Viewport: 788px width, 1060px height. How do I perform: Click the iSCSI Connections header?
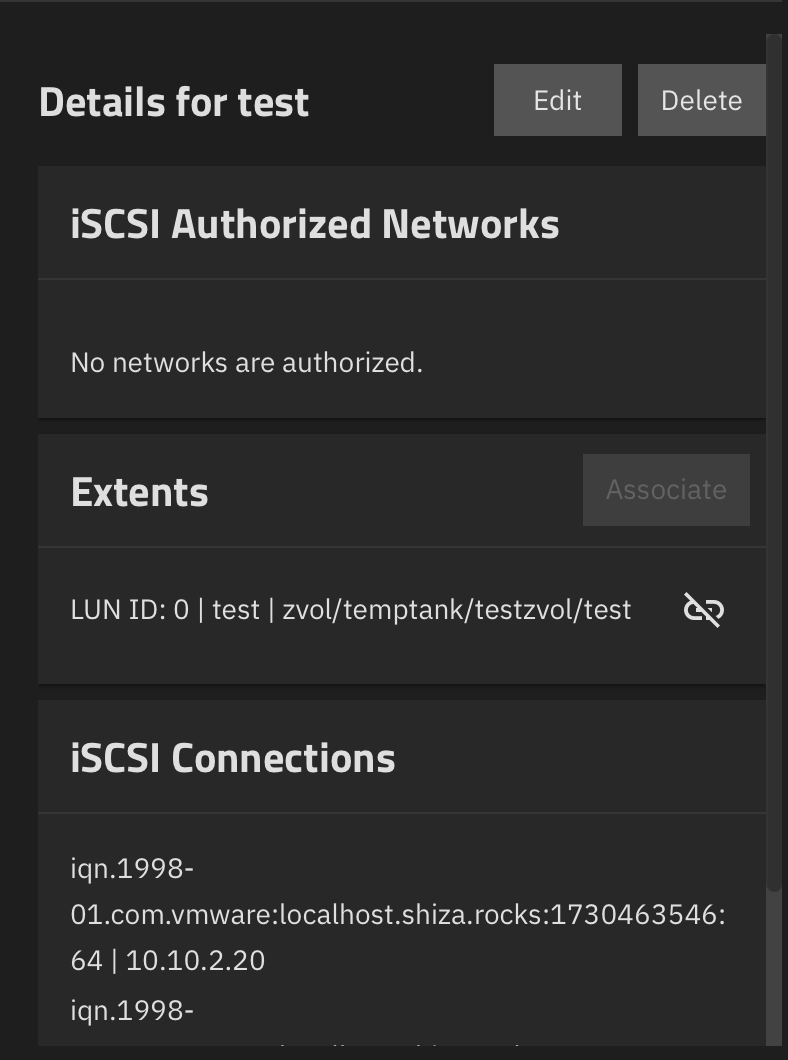coord(232,758)
